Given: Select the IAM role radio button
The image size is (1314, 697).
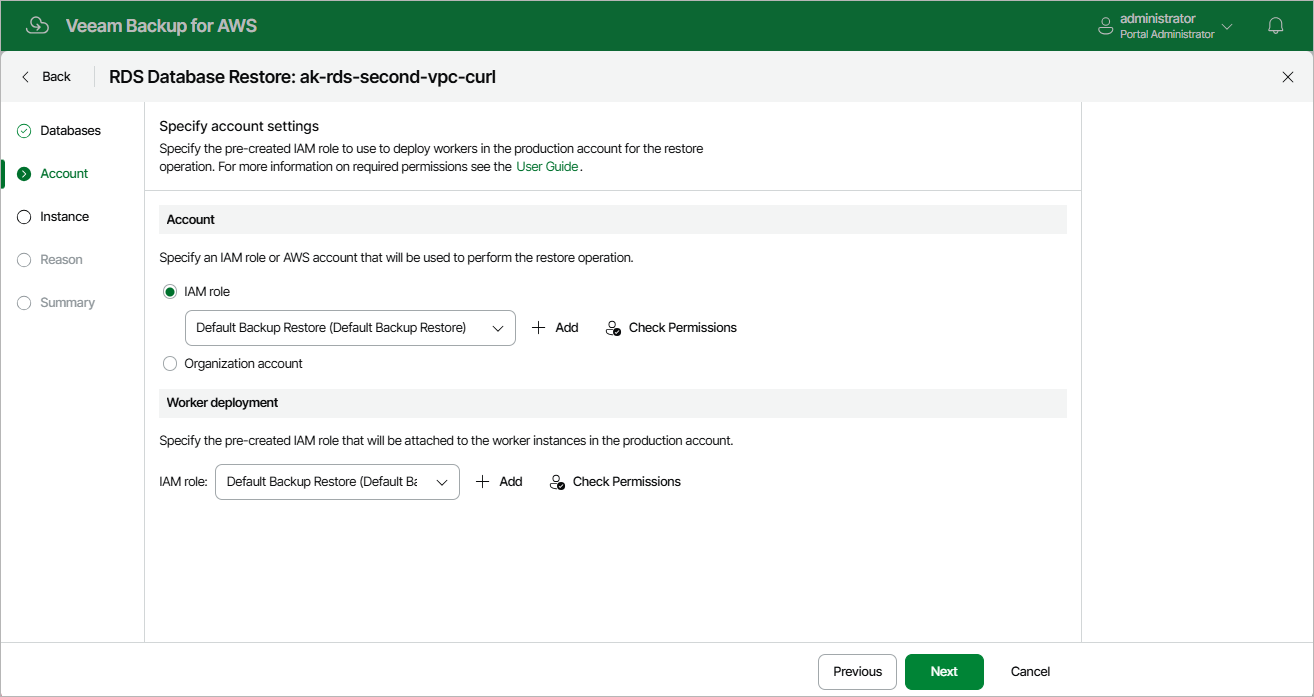Looking at the screenshot, I should (170, 292).
